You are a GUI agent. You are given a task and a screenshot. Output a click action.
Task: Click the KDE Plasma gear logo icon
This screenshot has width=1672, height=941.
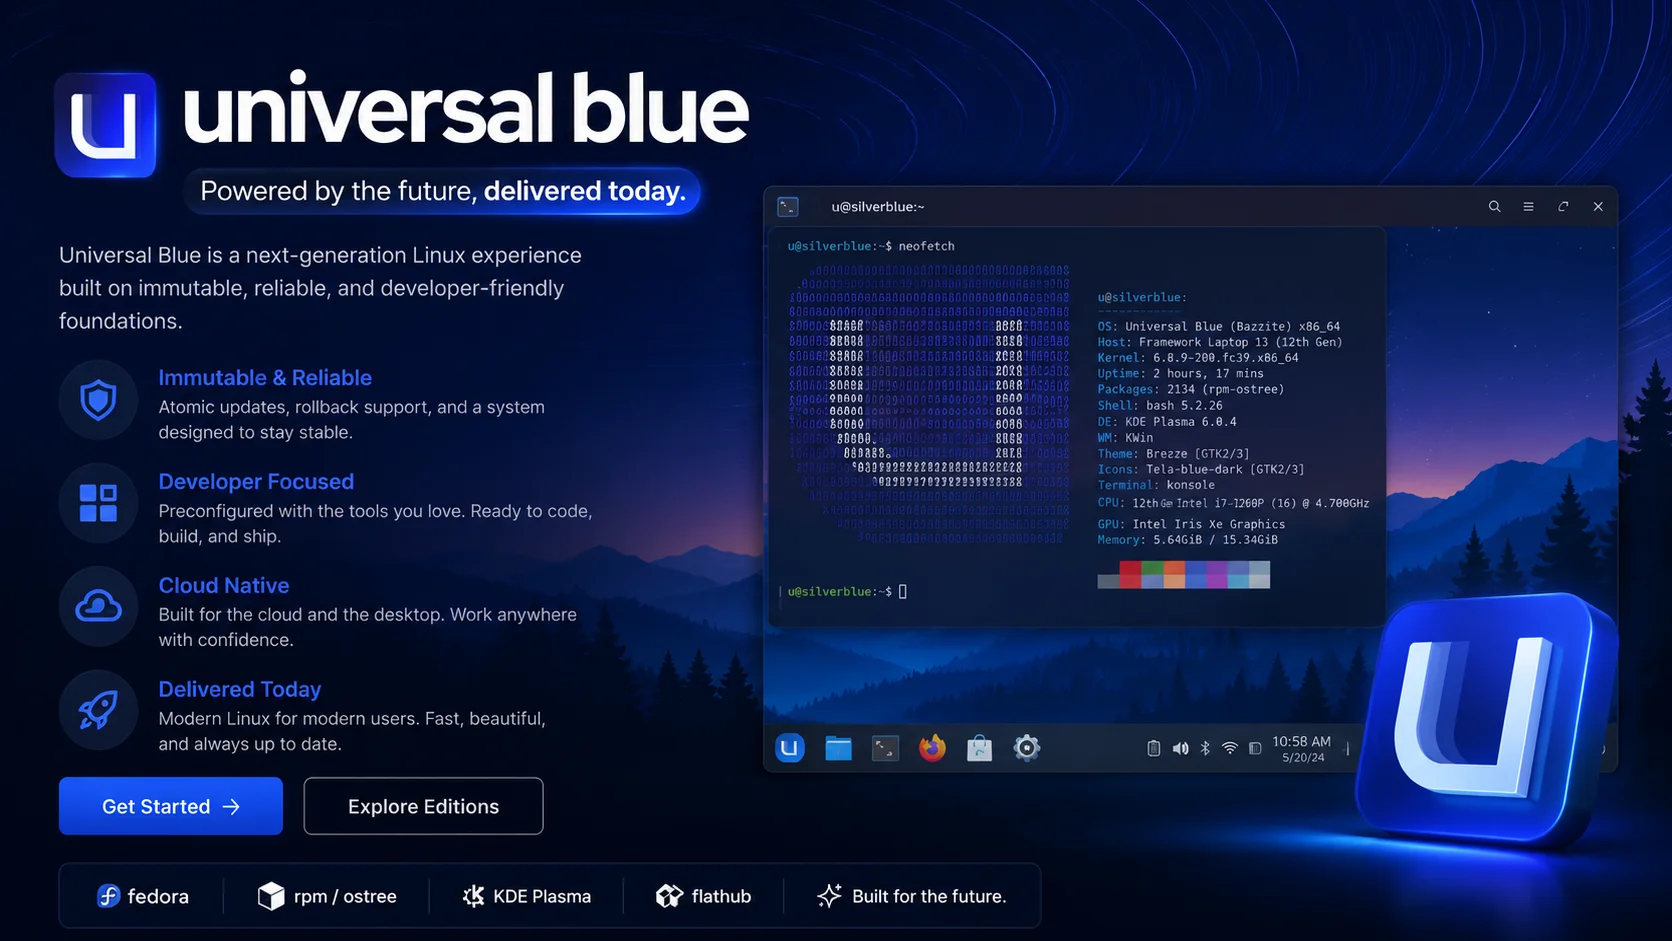tap(473, 896)
